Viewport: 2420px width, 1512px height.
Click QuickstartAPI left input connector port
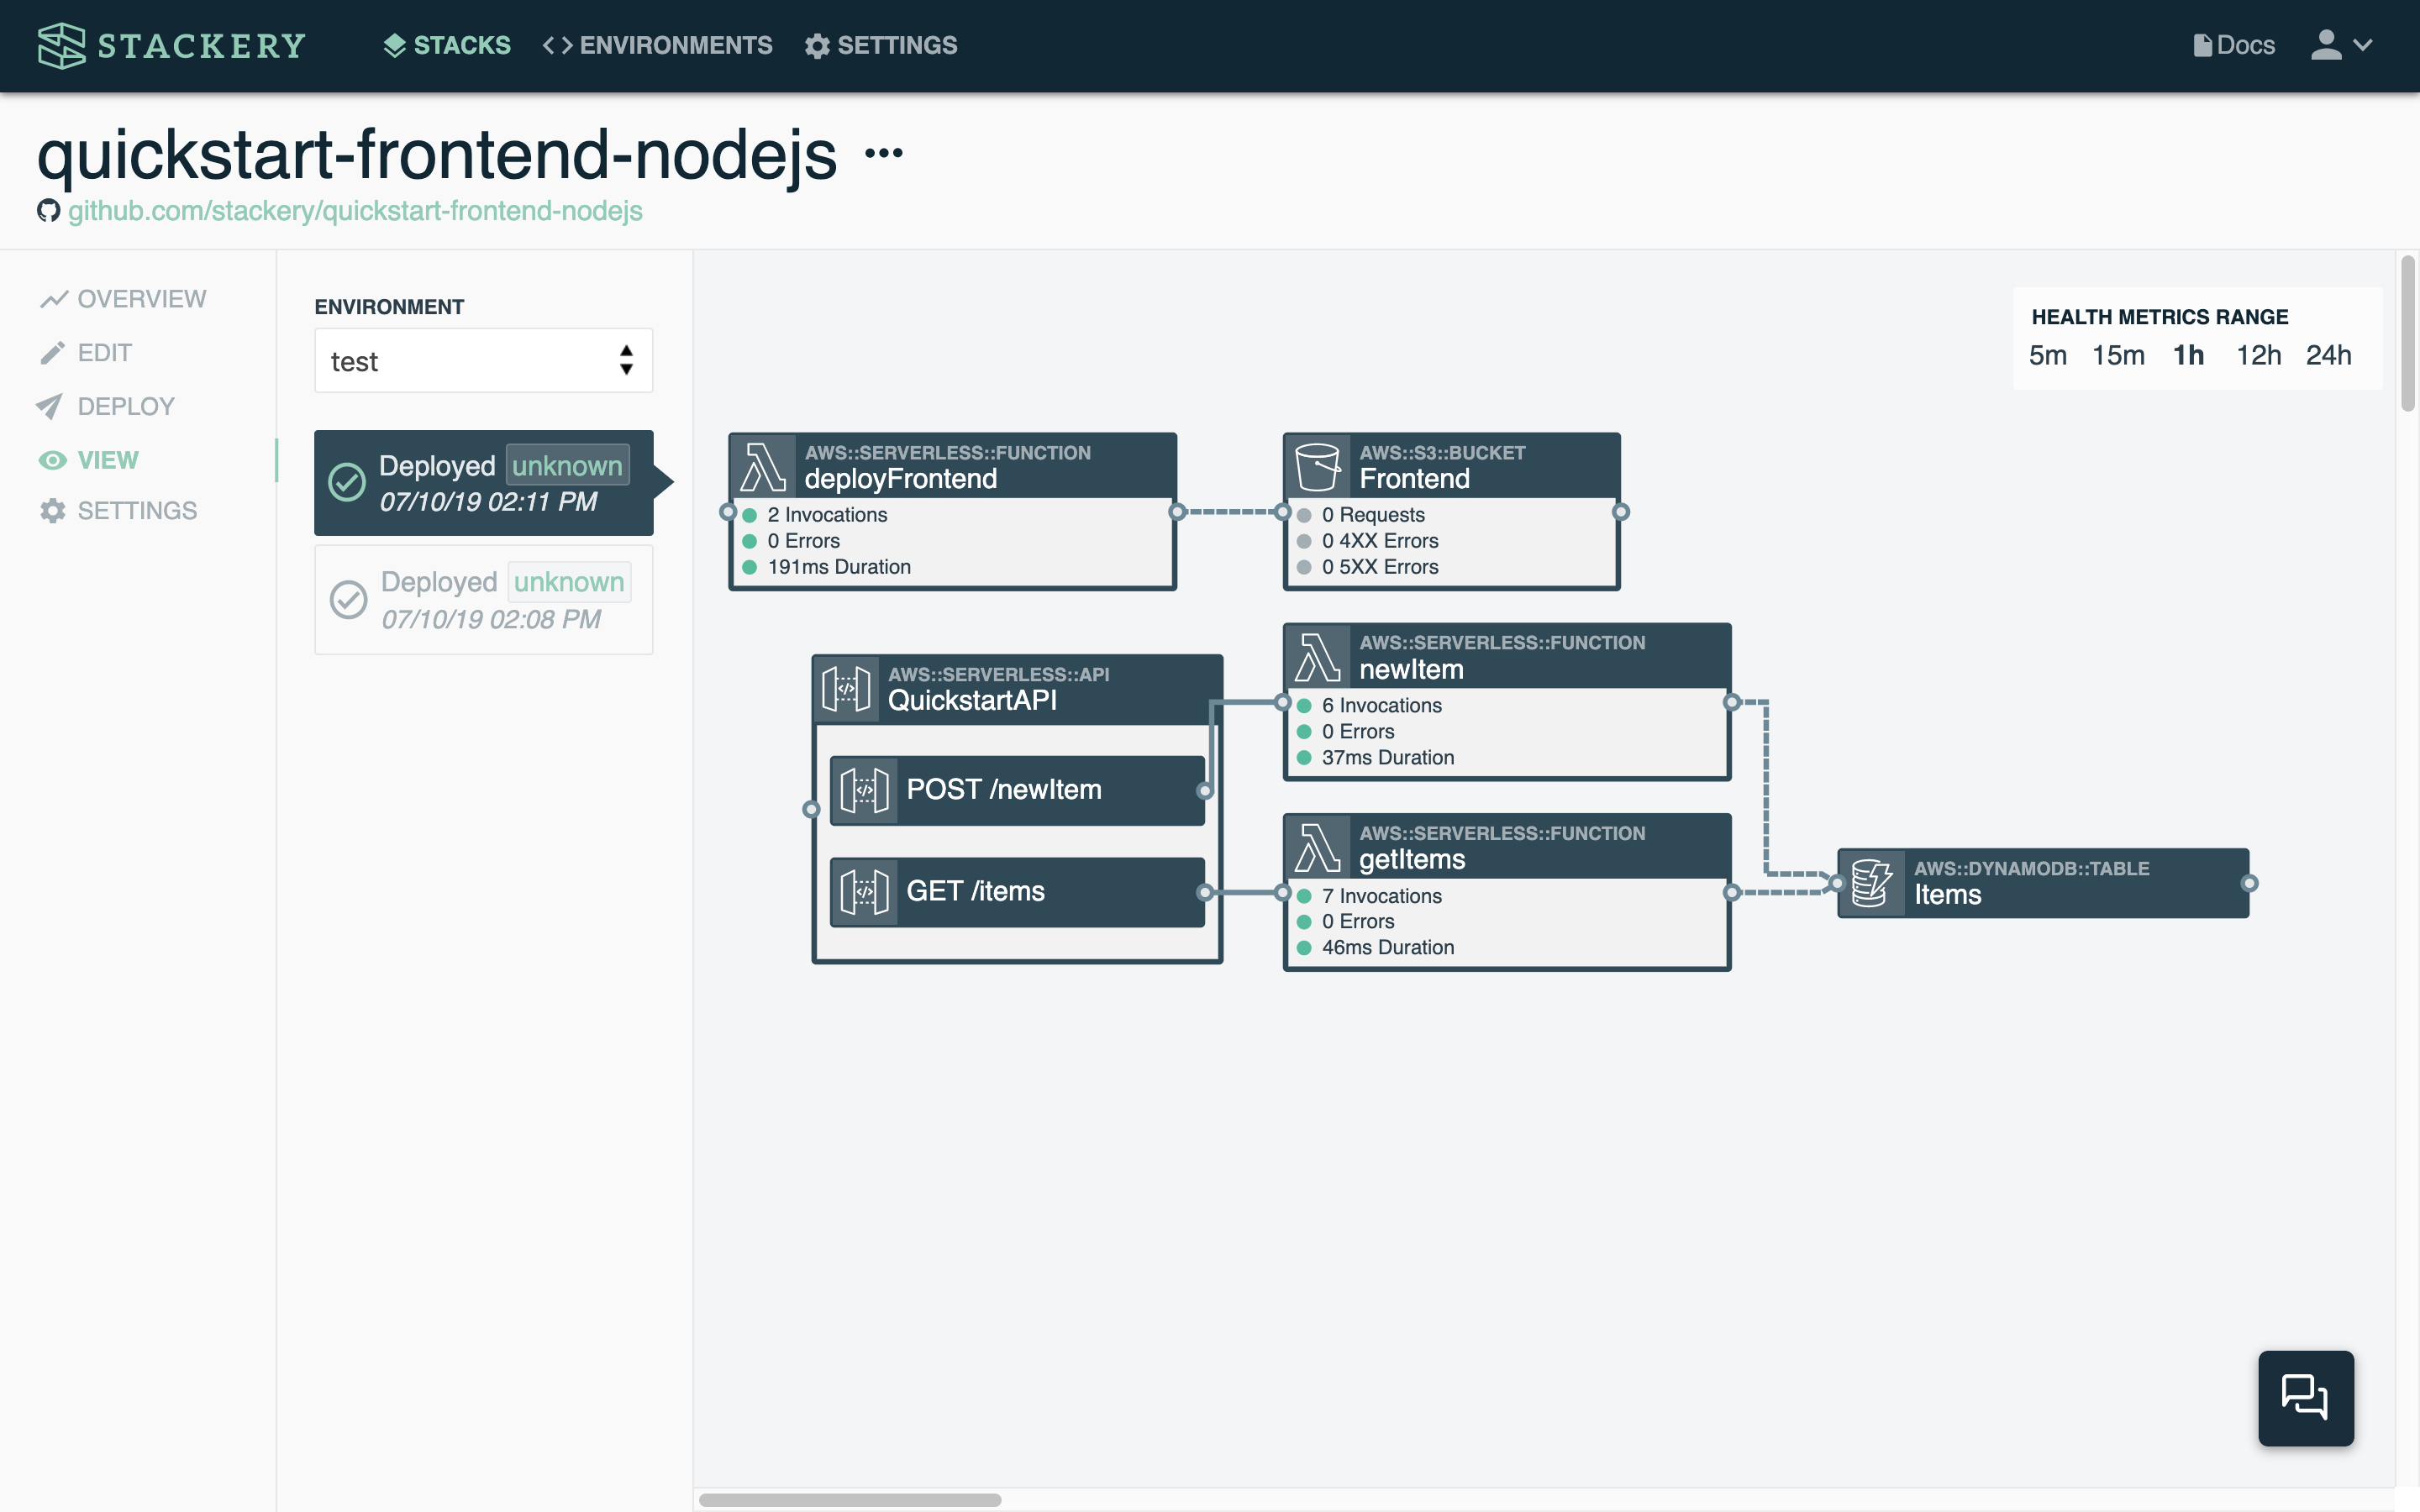click(812, 809)
